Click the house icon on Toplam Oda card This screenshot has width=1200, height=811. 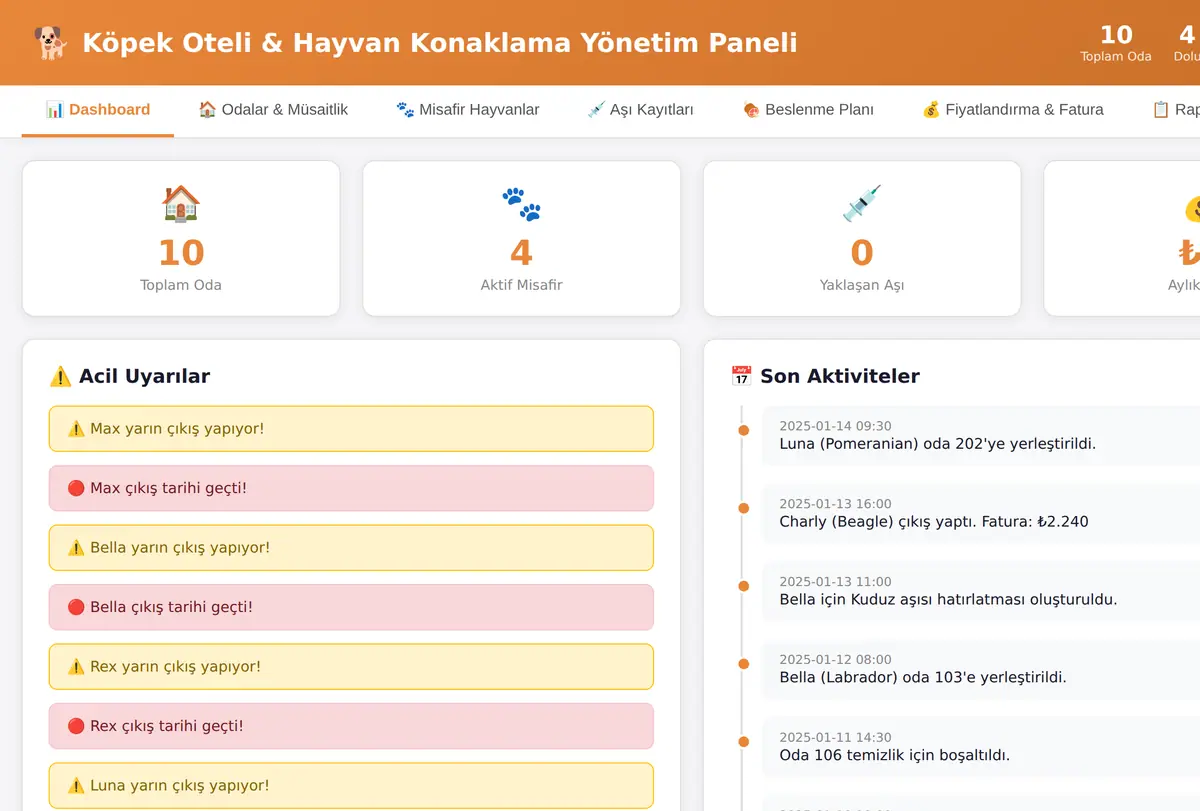pos(181,204)
